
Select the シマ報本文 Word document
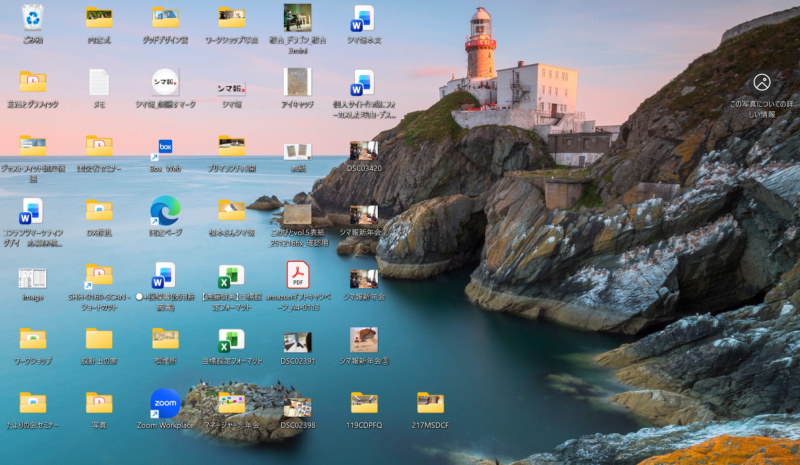[x=363, y=18]
